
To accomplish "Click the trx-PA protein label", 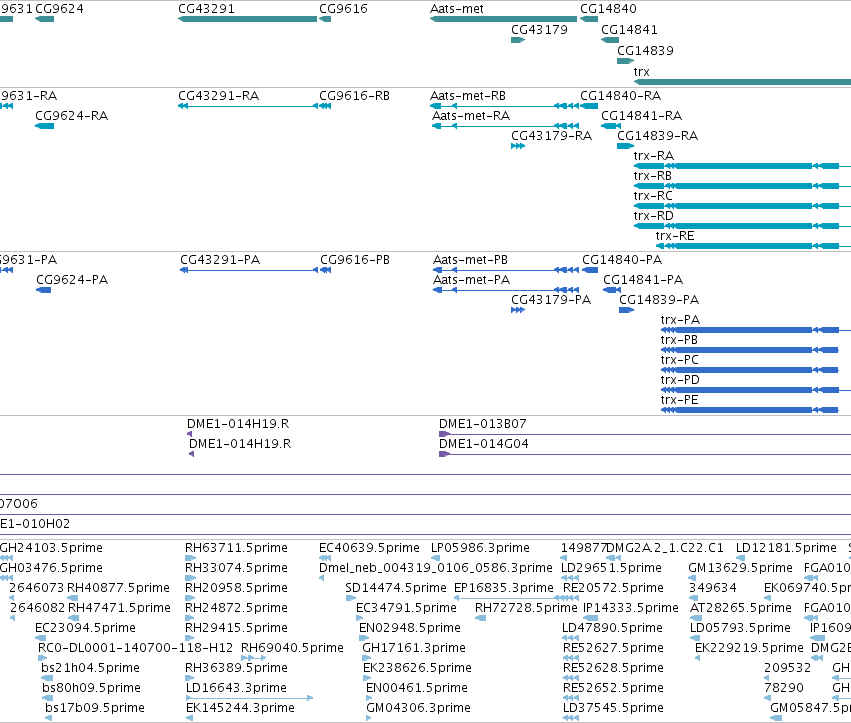I will click(680, 320).
